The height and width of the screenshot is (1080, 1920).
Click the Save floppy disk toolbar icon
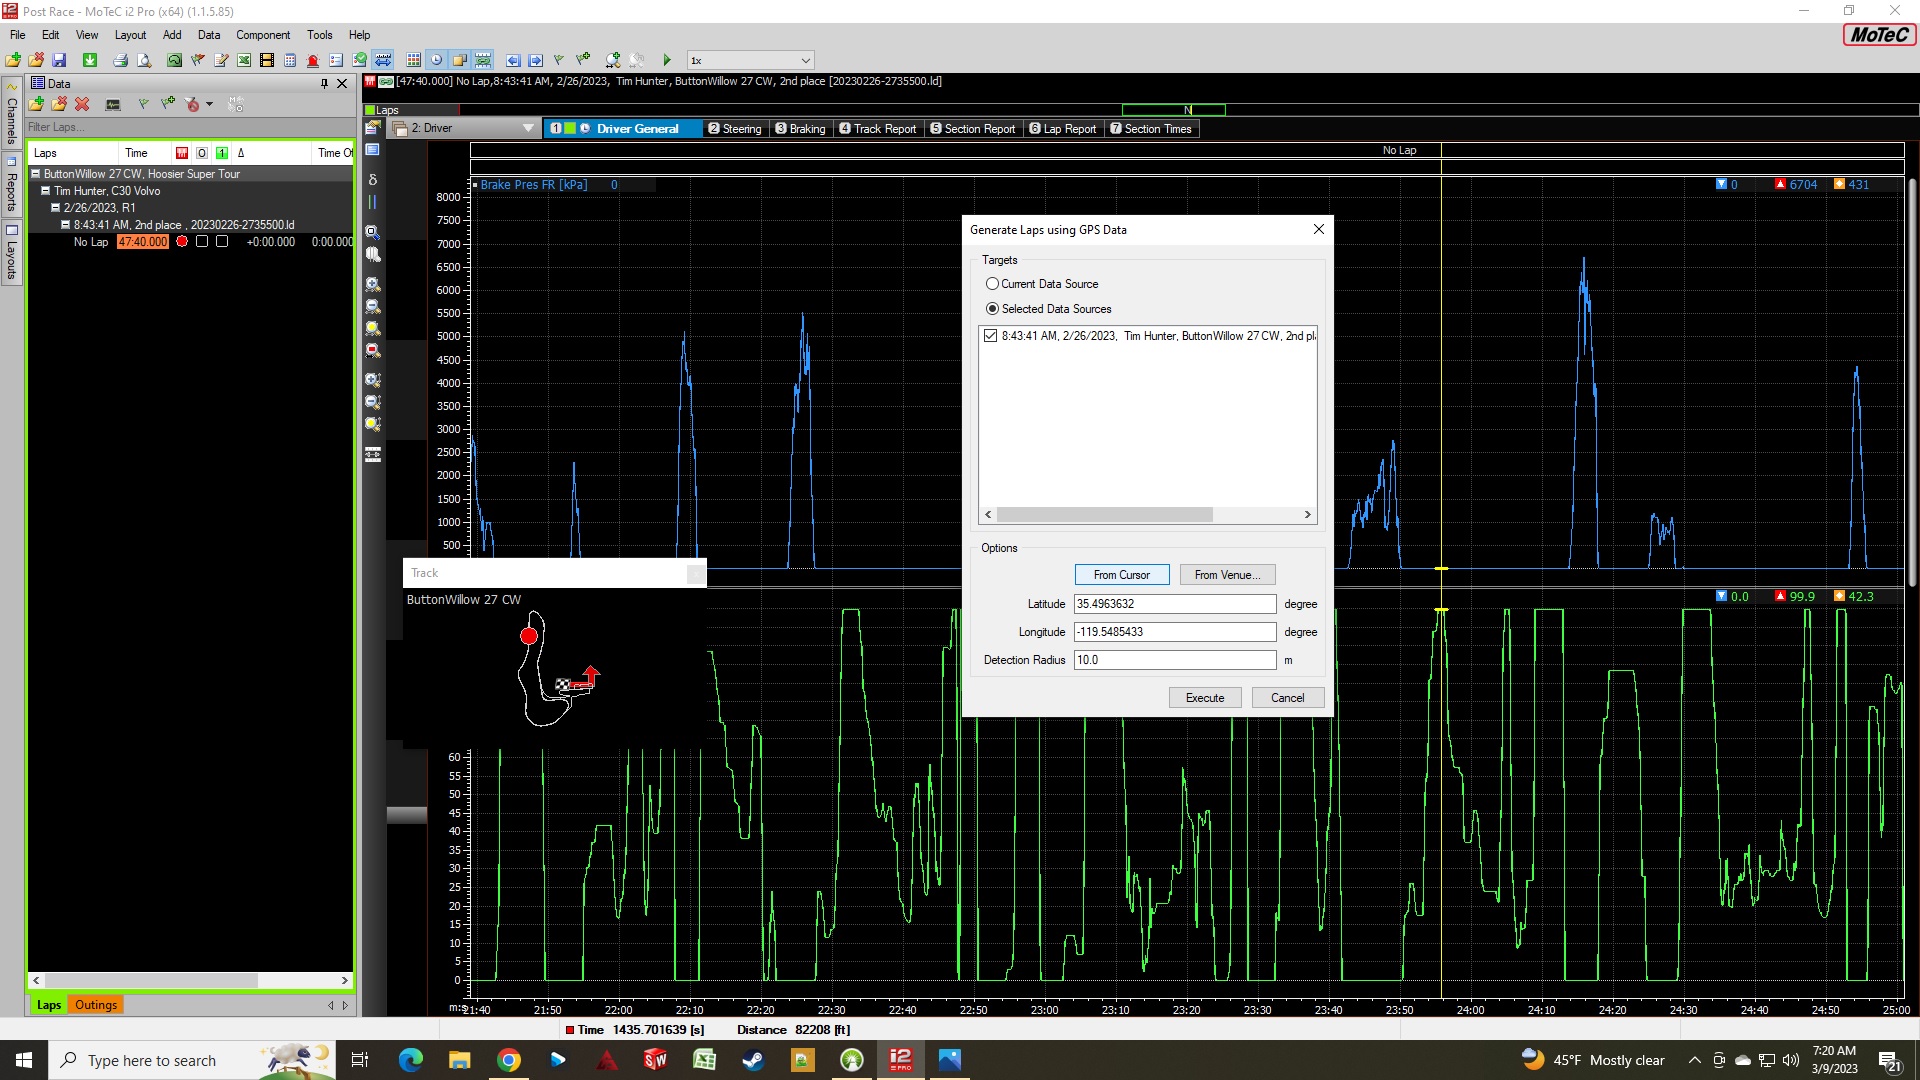59,60
